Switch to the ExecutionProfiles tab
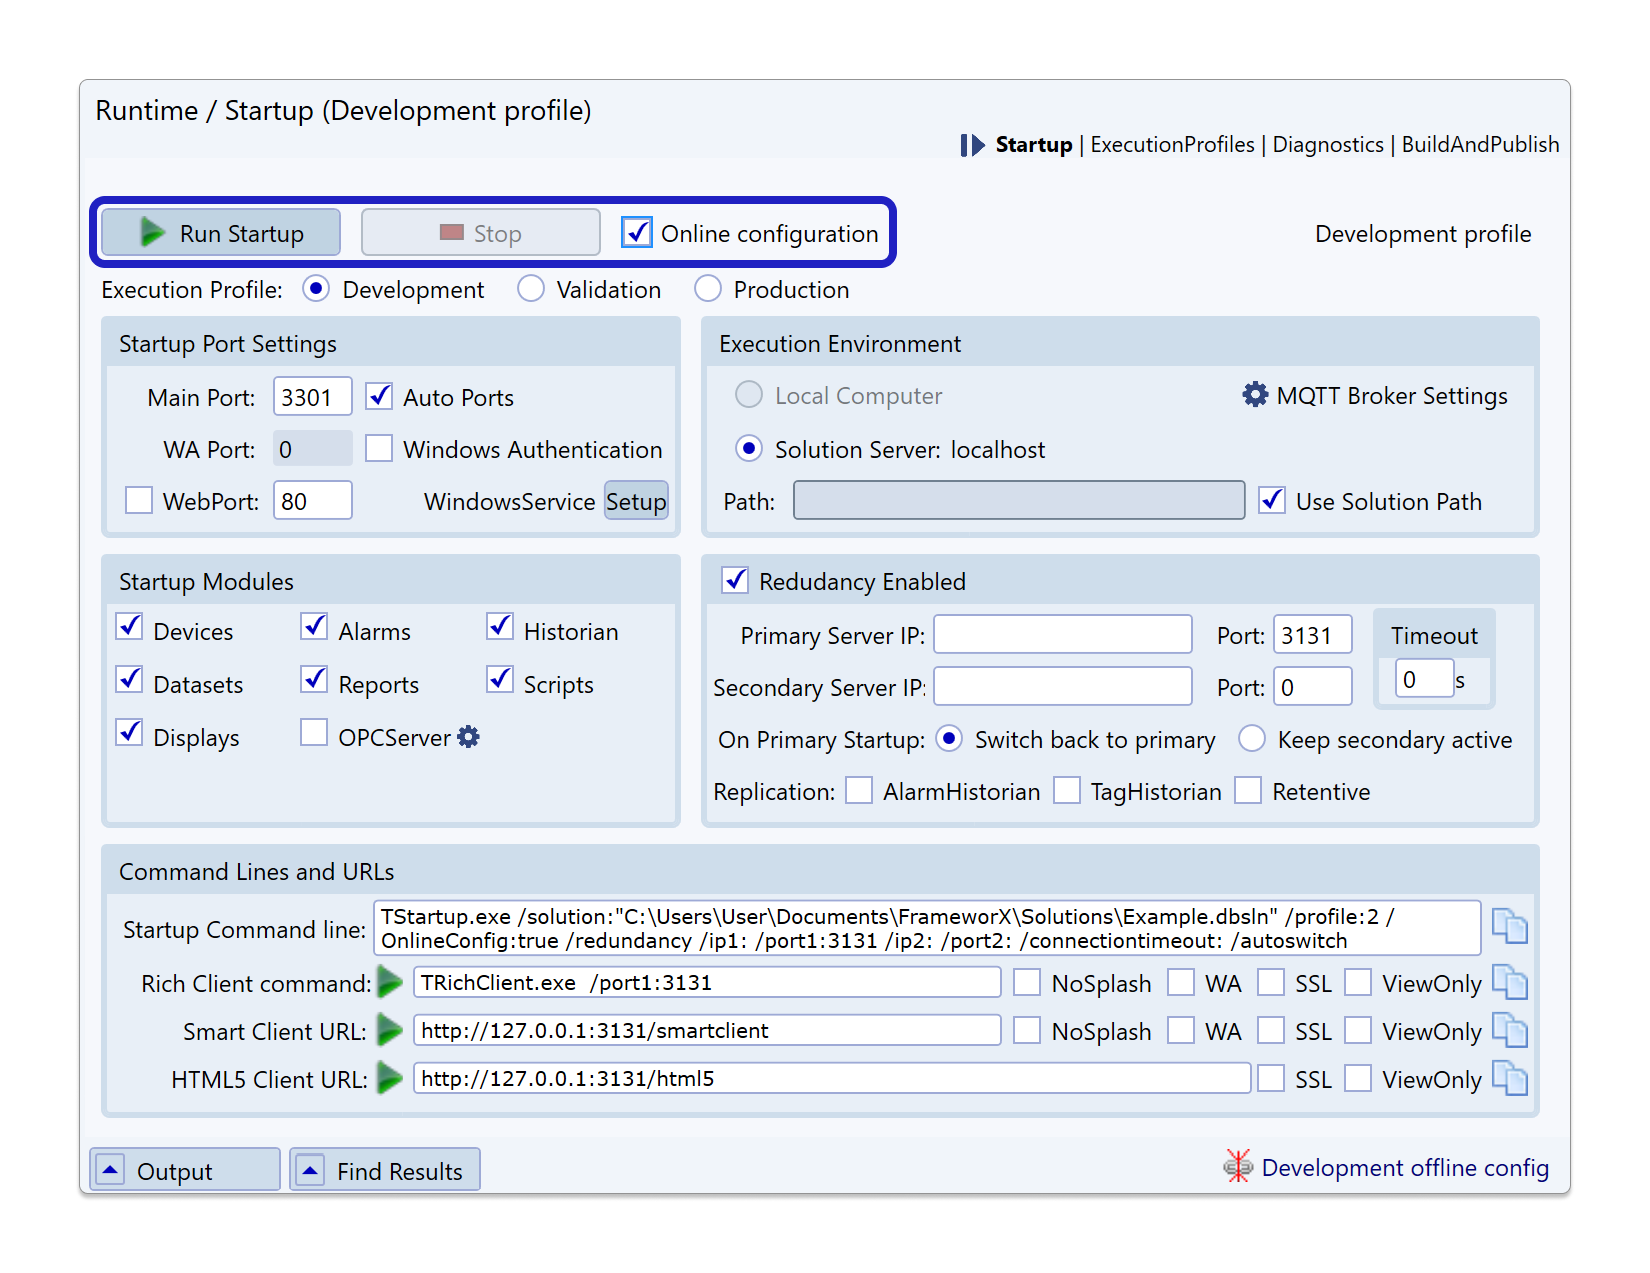Viewport: 1650px width, 1273px height. click(x=1172, y=145)
